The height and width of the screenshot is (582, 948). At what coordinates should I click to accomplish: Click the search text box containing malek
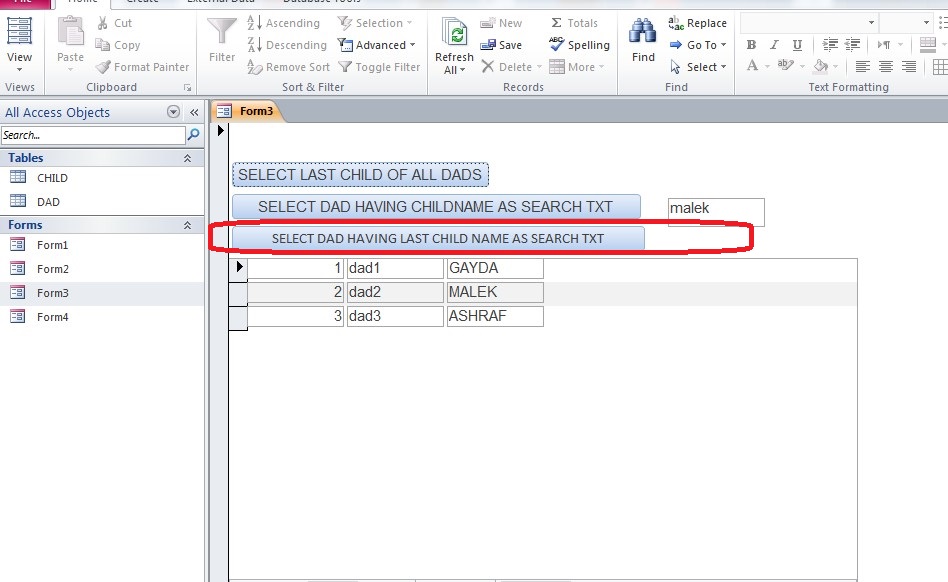point(715,210)
